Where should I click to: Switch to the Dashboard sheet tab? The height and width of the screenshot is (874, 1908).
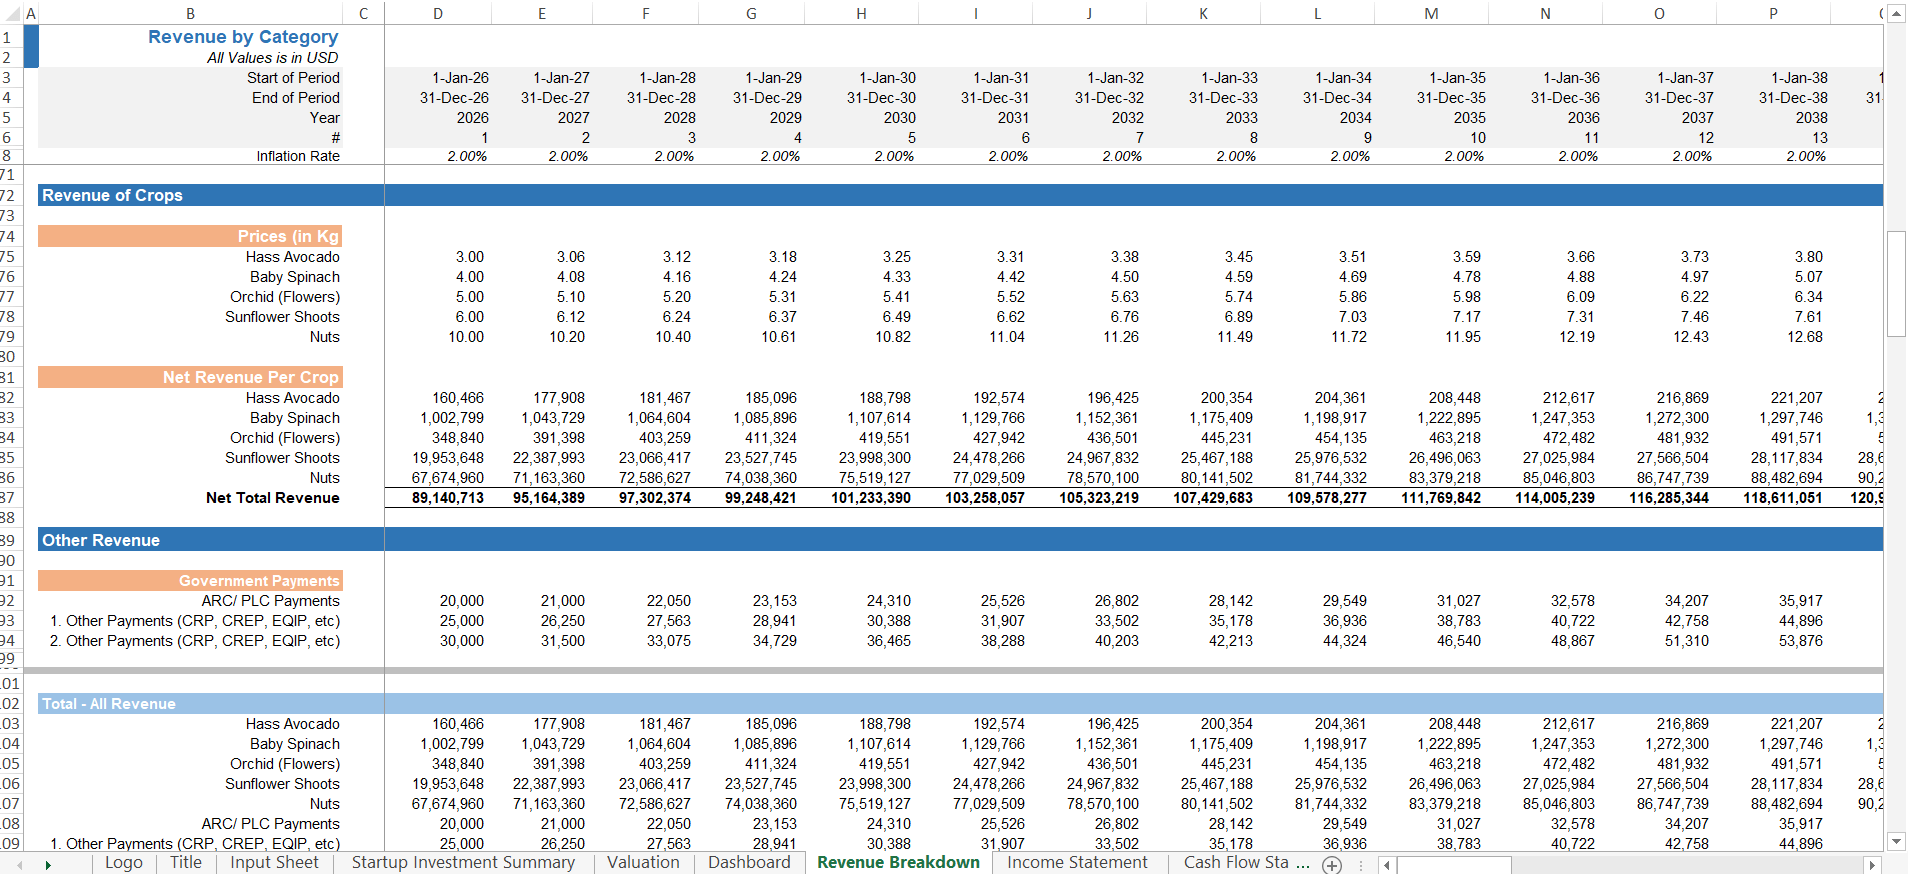click(x=749, y=863)
